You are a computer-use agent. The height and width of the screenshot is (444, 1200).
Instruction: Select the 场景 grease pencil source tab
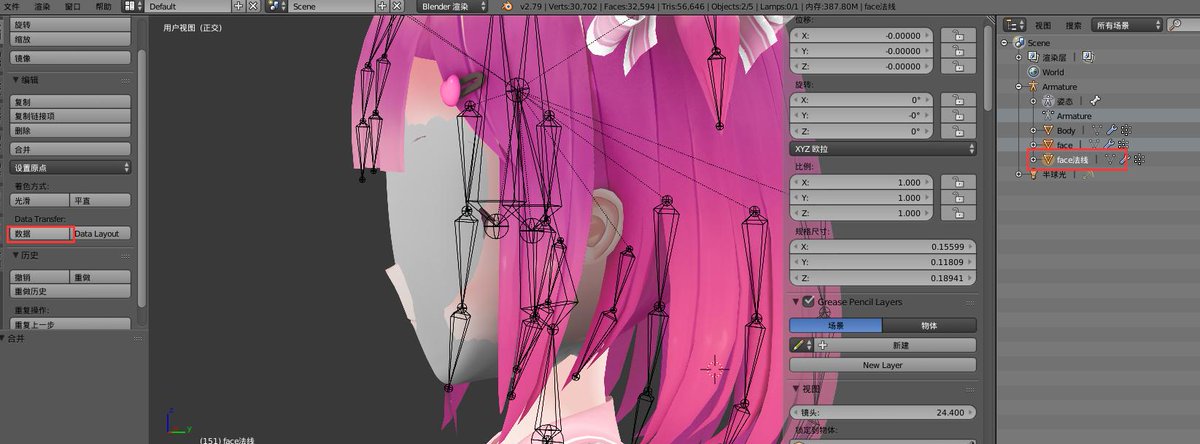coord(836,326)
